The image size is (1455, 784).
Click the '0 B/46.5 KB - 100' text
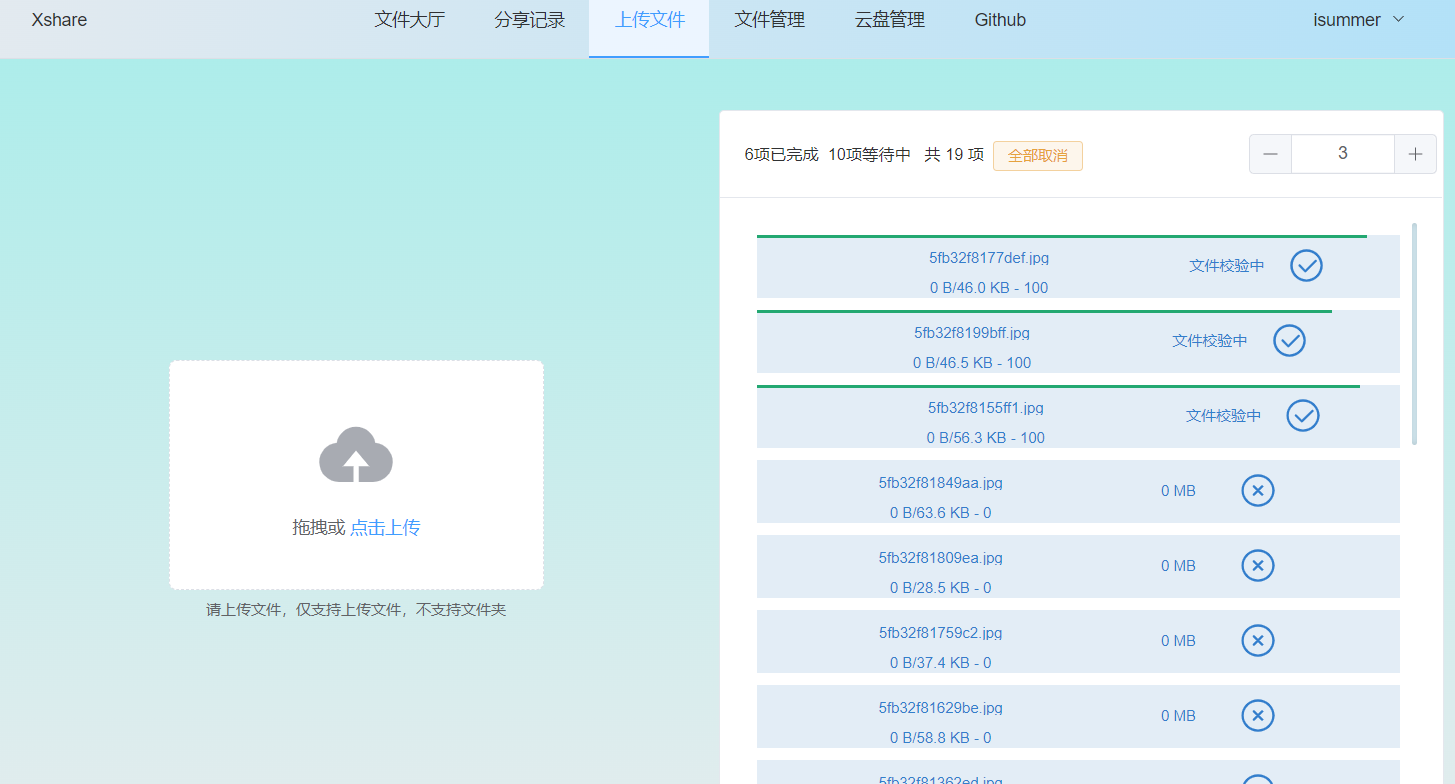(972, 363)
